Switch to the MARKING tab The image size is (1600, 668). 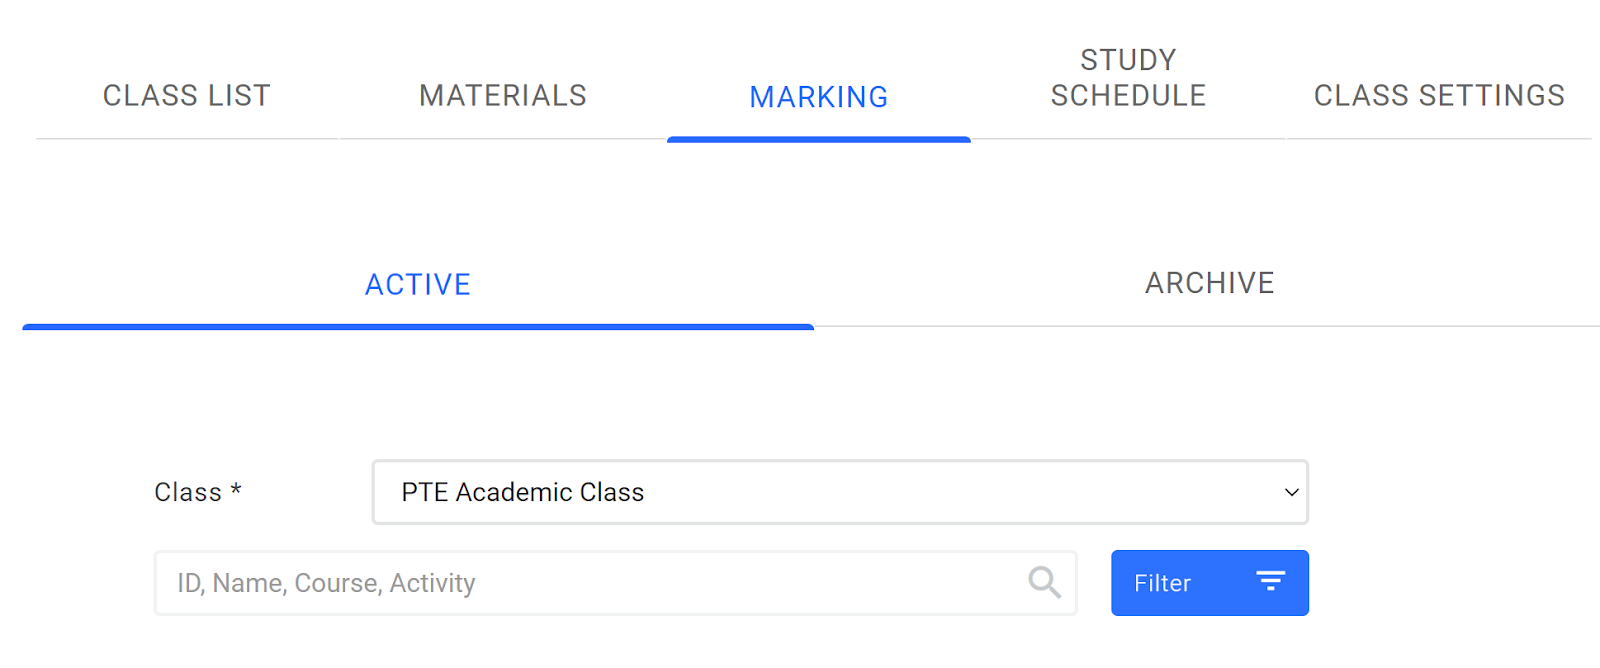click(819, 97)
